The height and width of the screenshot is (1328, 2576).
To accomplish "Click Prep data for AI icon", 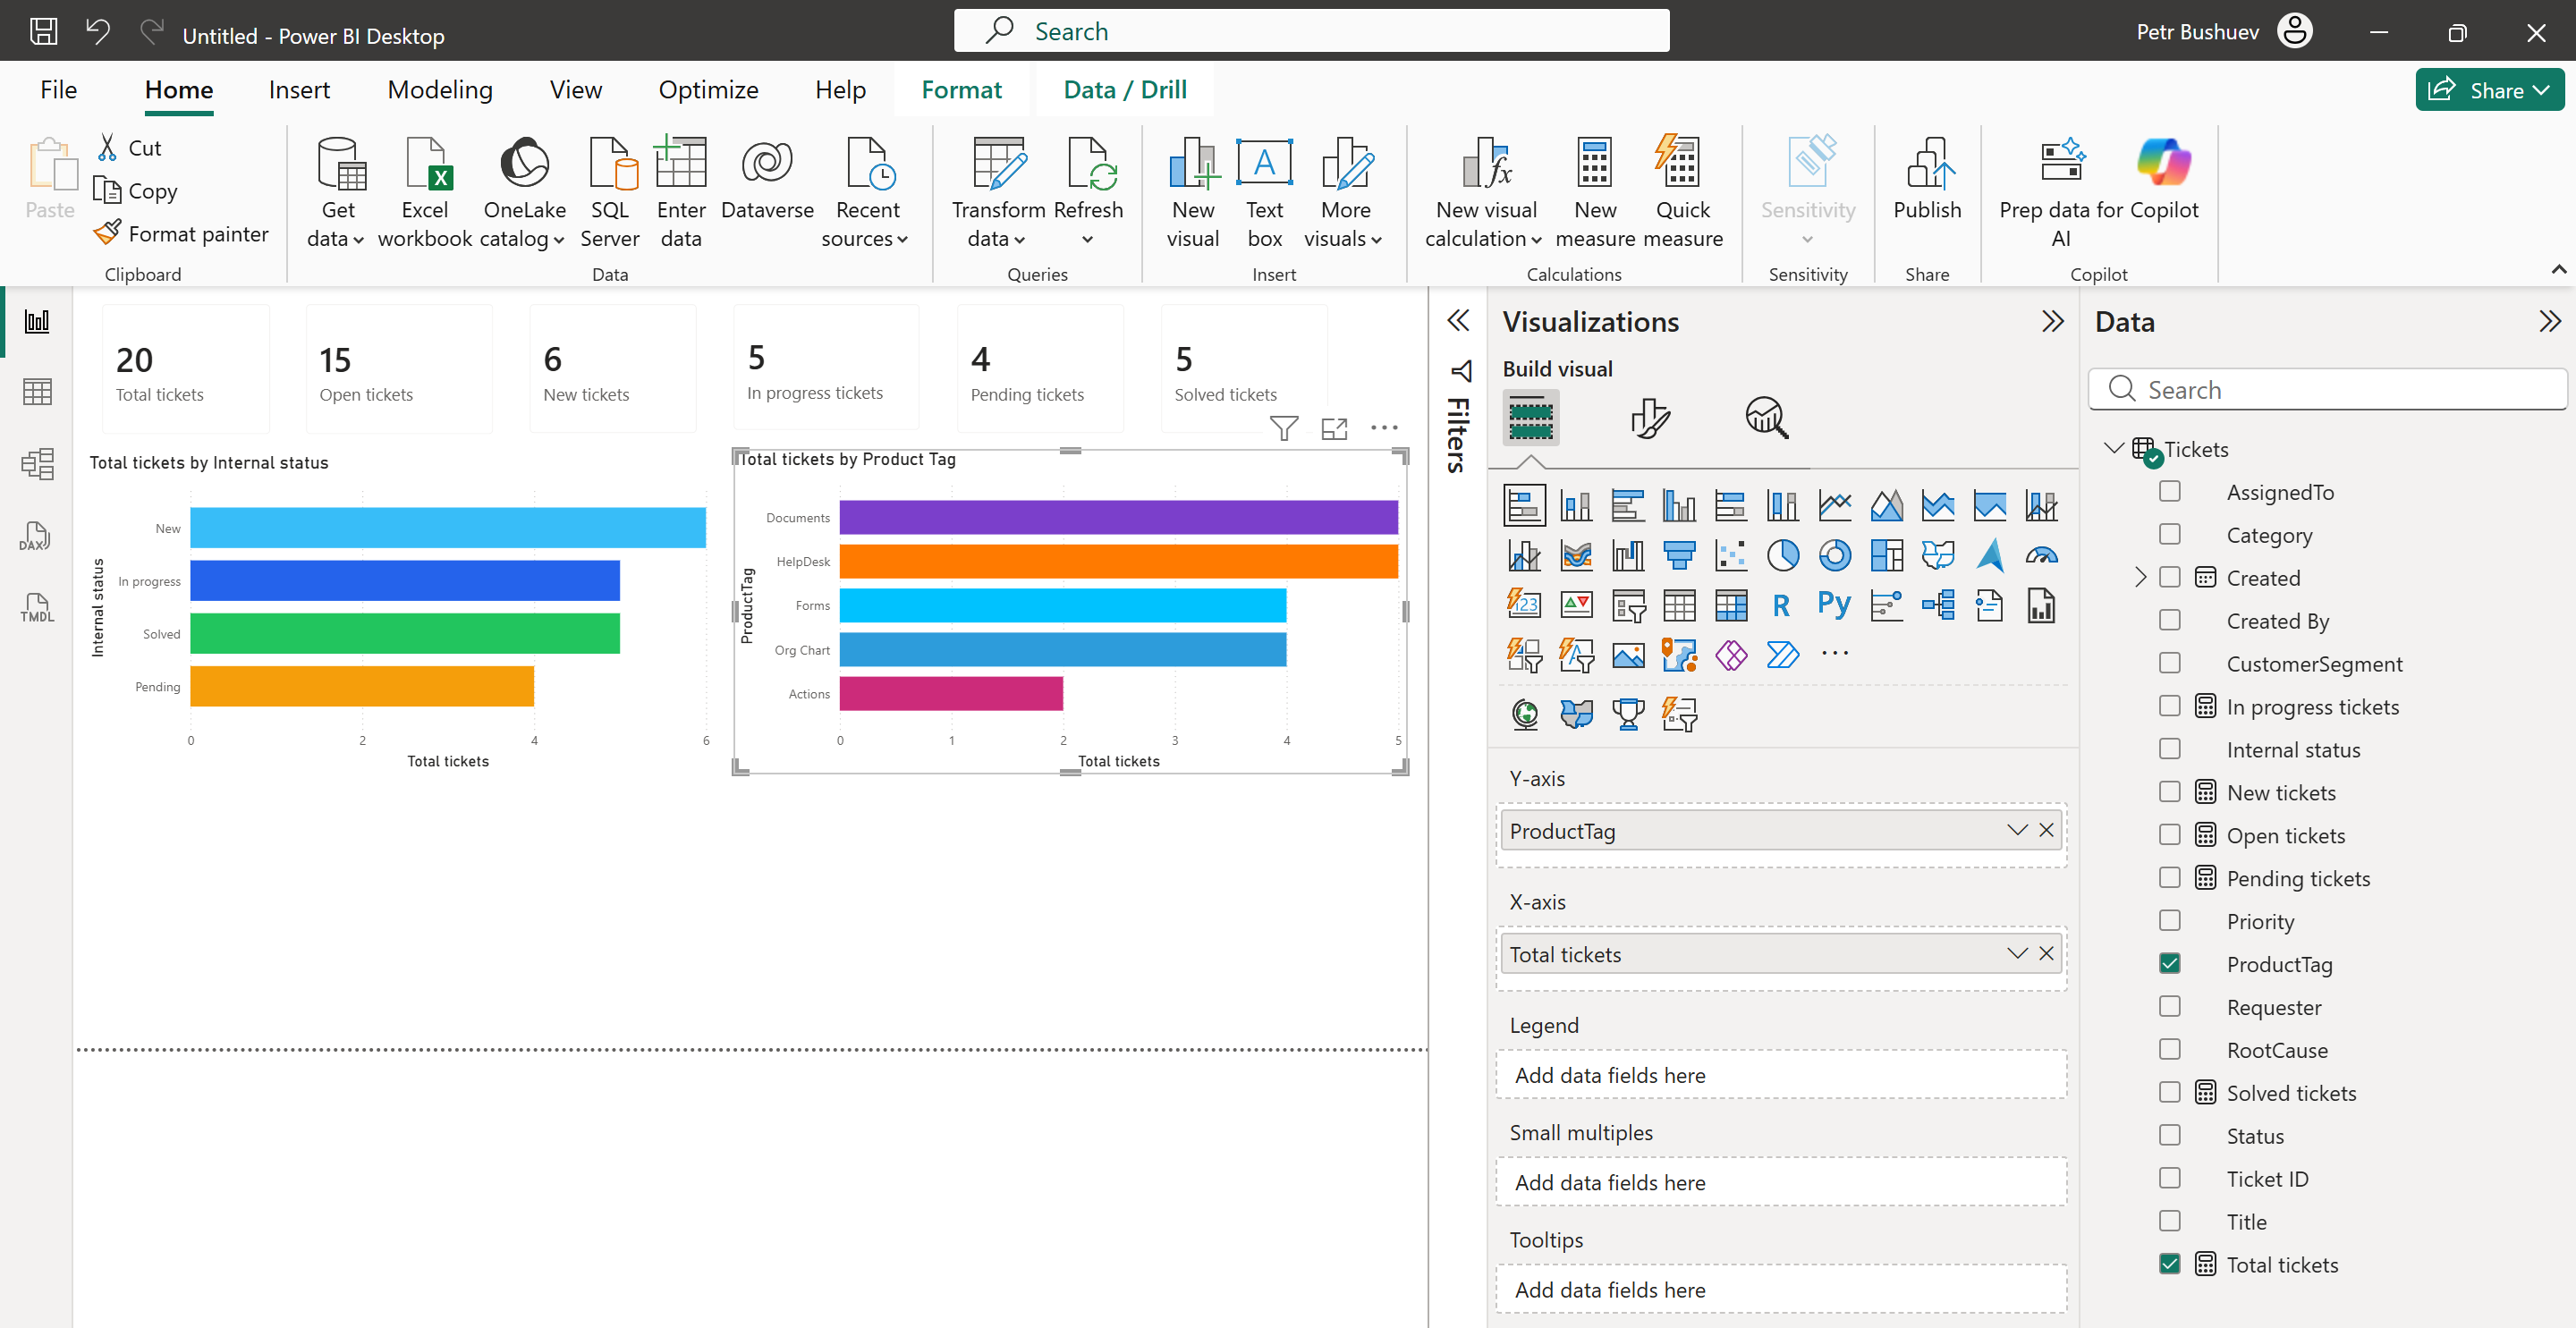I will point(2062,160).
